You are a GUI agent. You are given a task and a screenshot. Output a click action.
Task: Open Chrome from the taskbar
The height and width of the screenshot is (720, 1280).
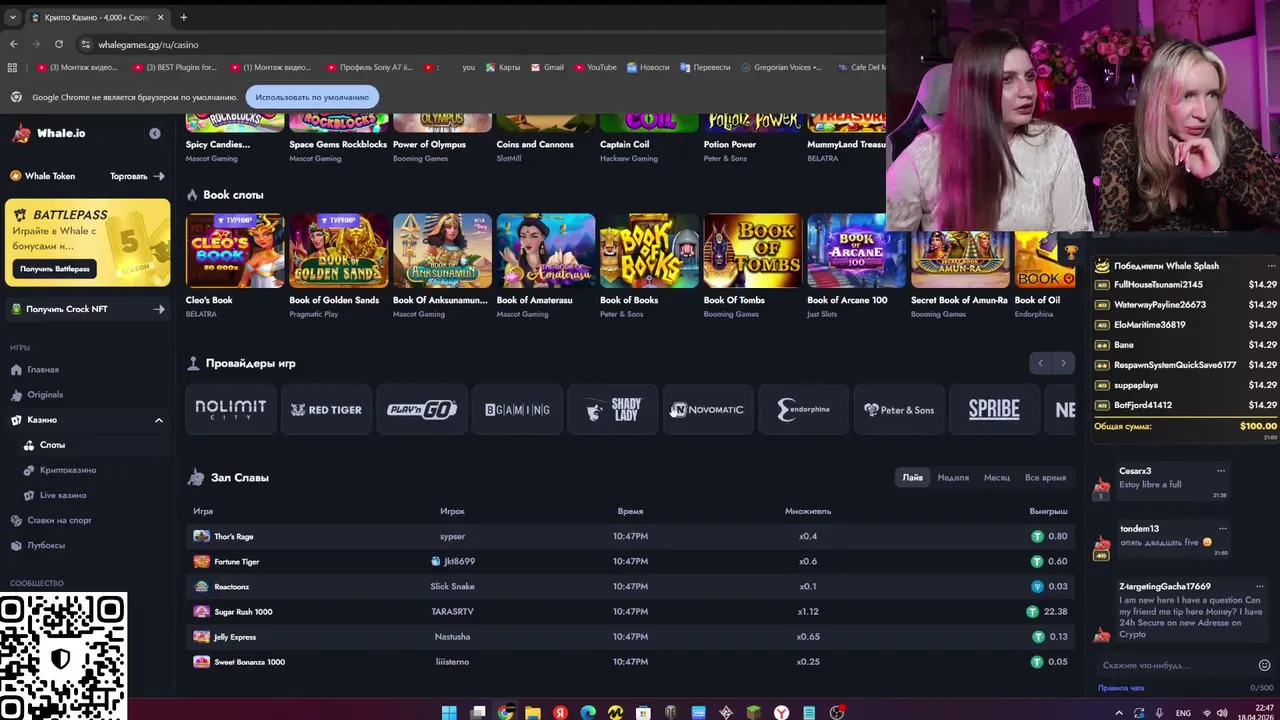pyautogui.click(x=506, y=712)
